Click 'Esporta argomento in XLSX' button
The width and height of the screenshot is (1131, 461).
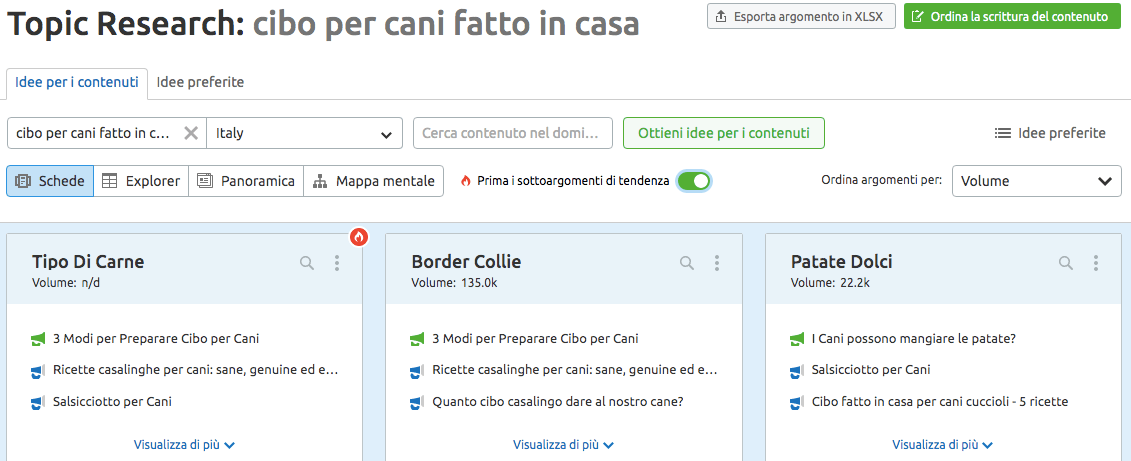point(801,17)
